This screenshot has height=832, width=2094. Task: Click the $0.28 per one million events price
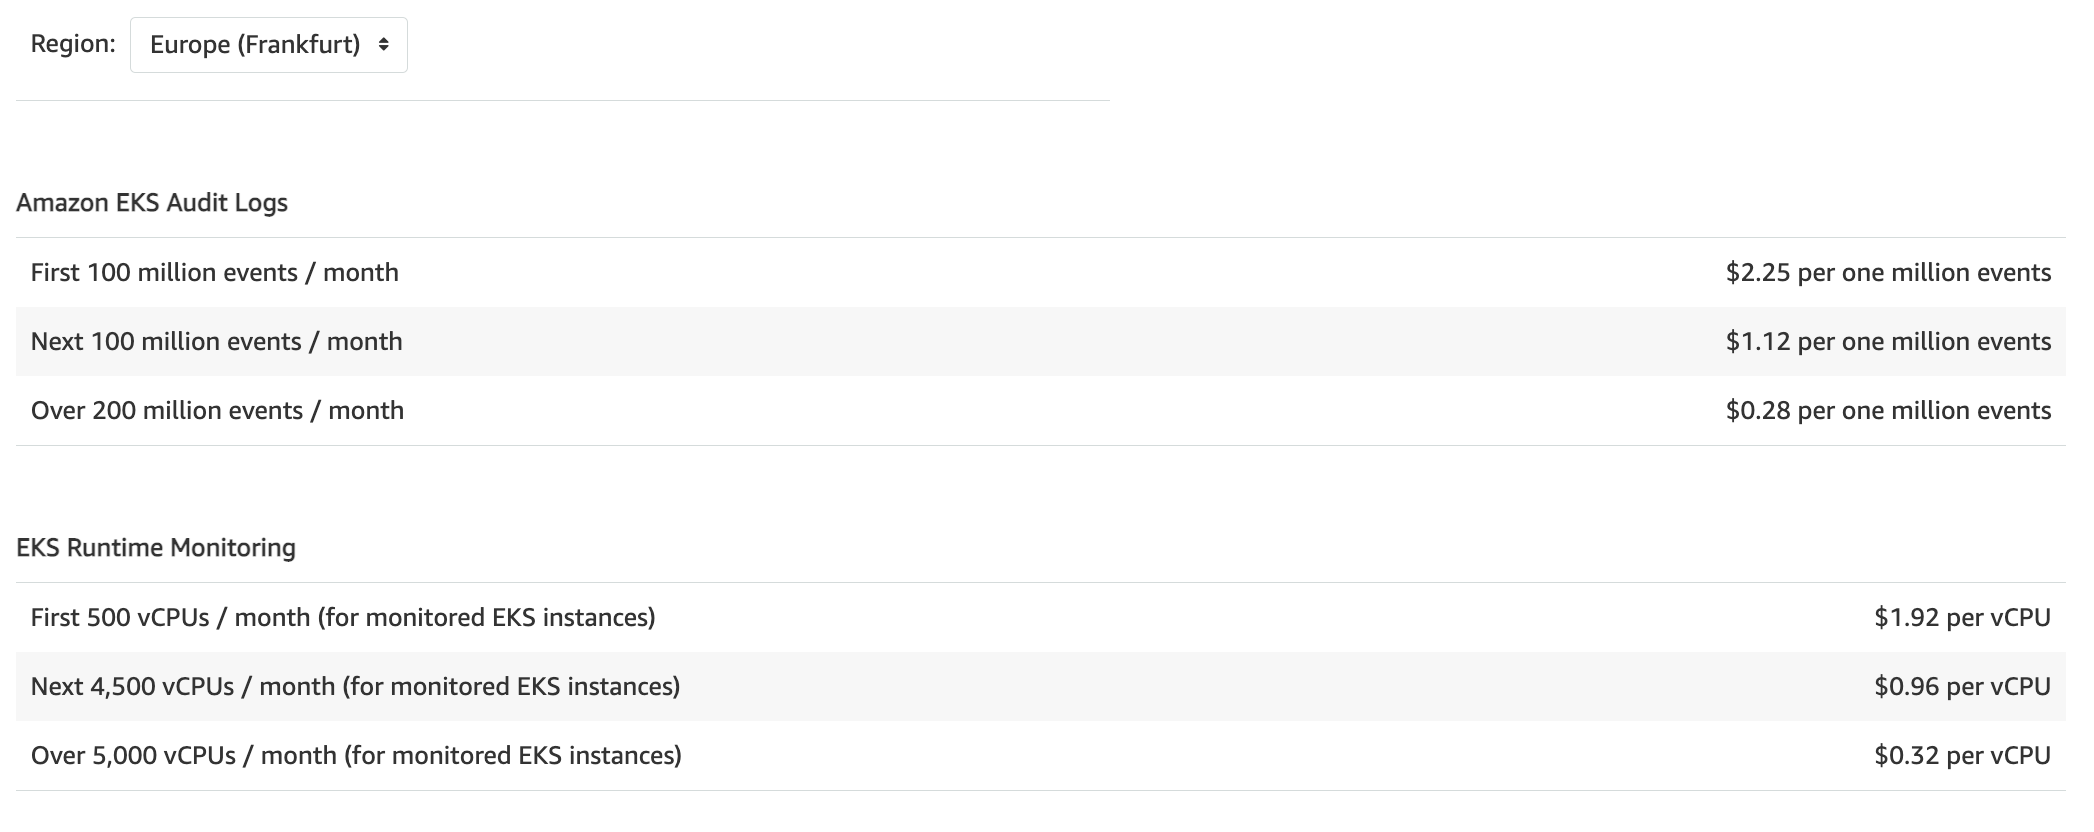(1888, 411)
